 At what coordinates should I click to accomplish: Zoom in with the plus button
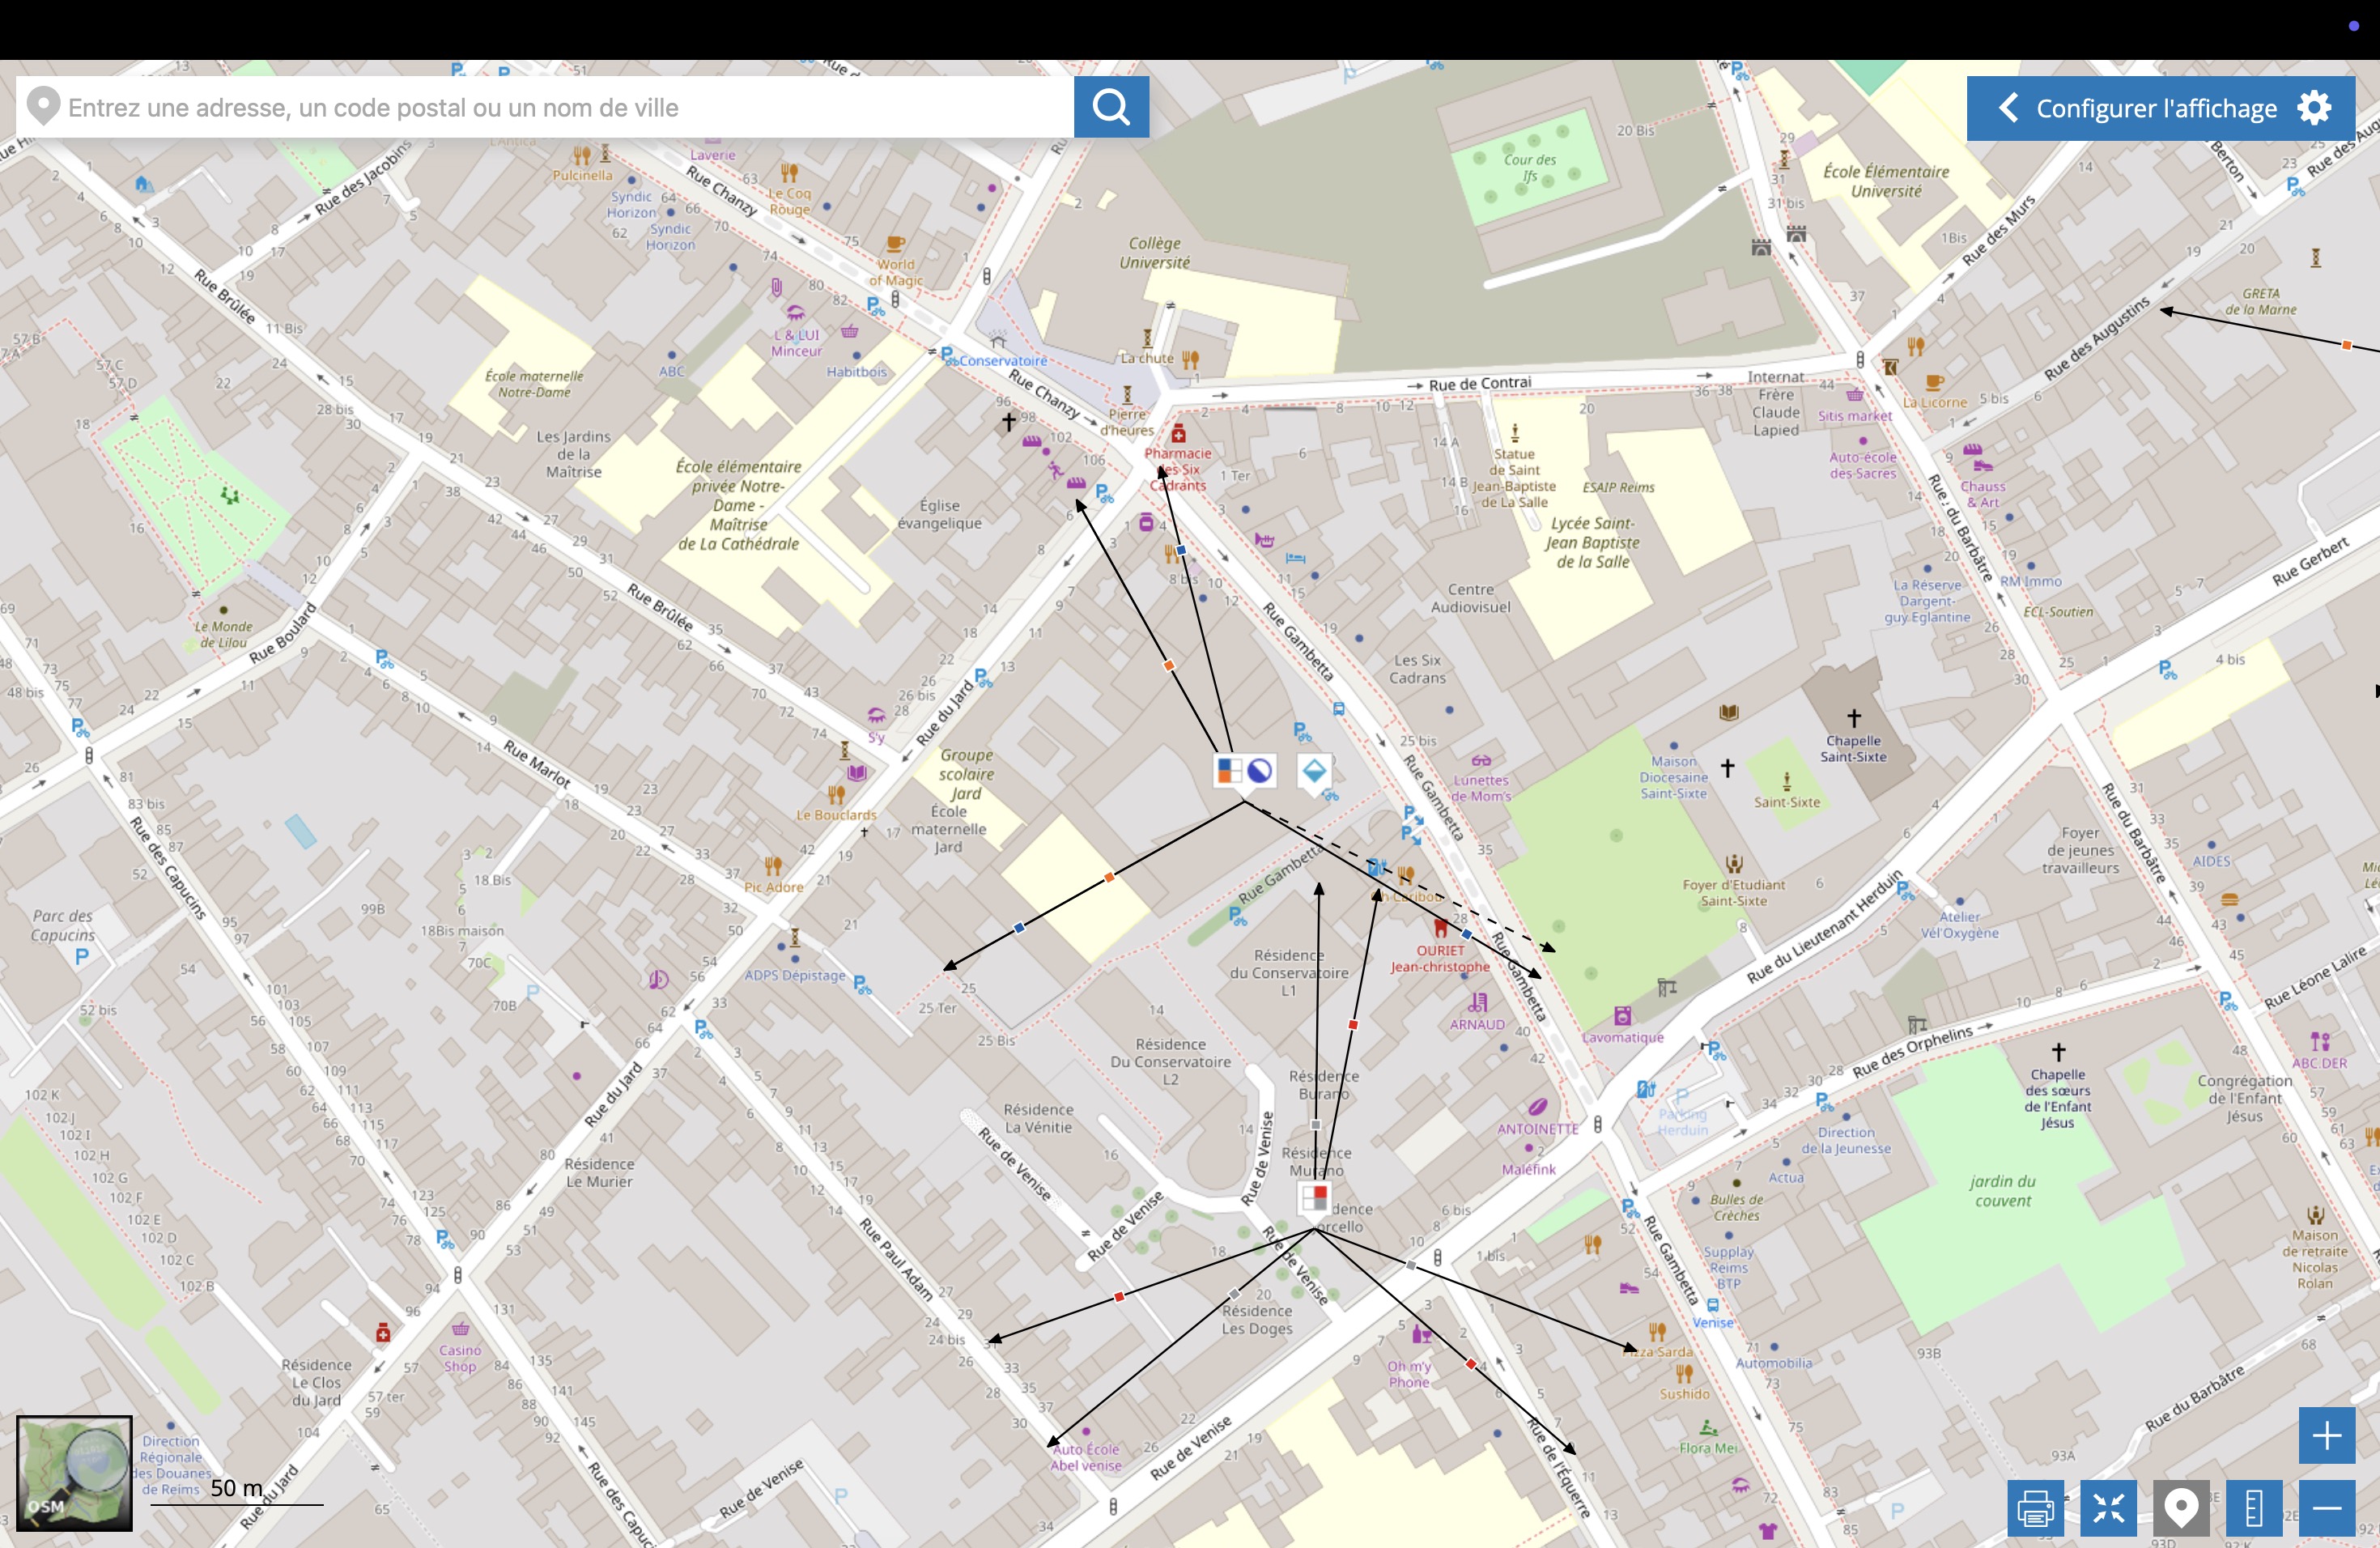[2327, 1435]
